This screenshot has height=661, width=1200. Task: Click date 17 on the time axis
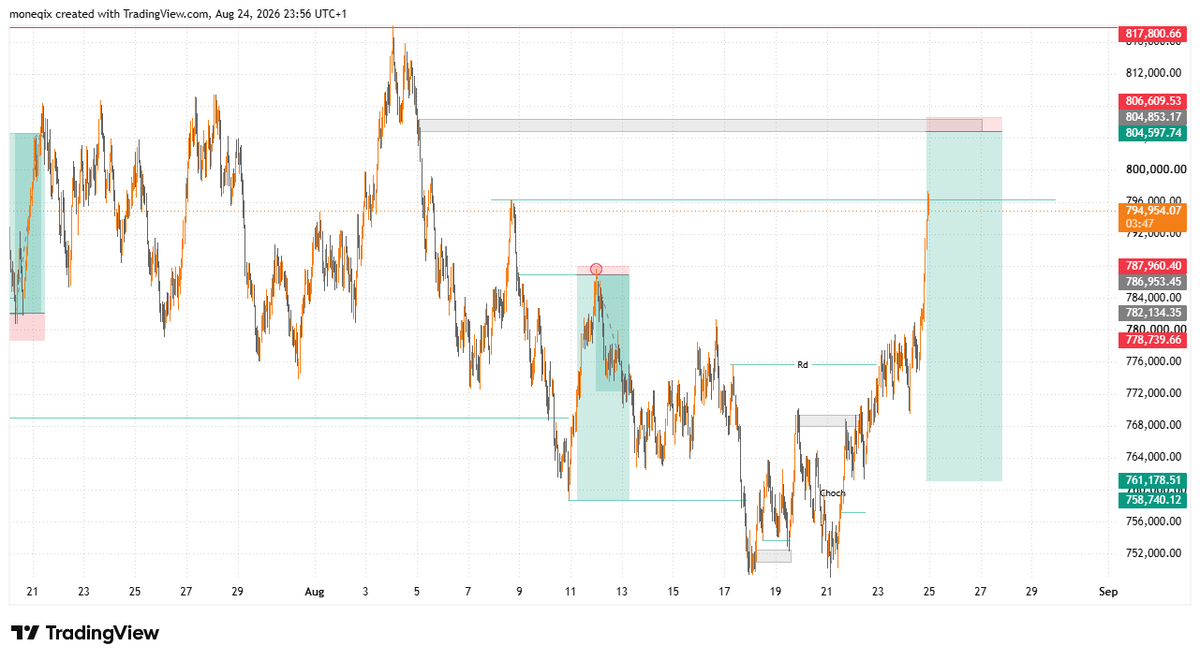pos(724,591)
